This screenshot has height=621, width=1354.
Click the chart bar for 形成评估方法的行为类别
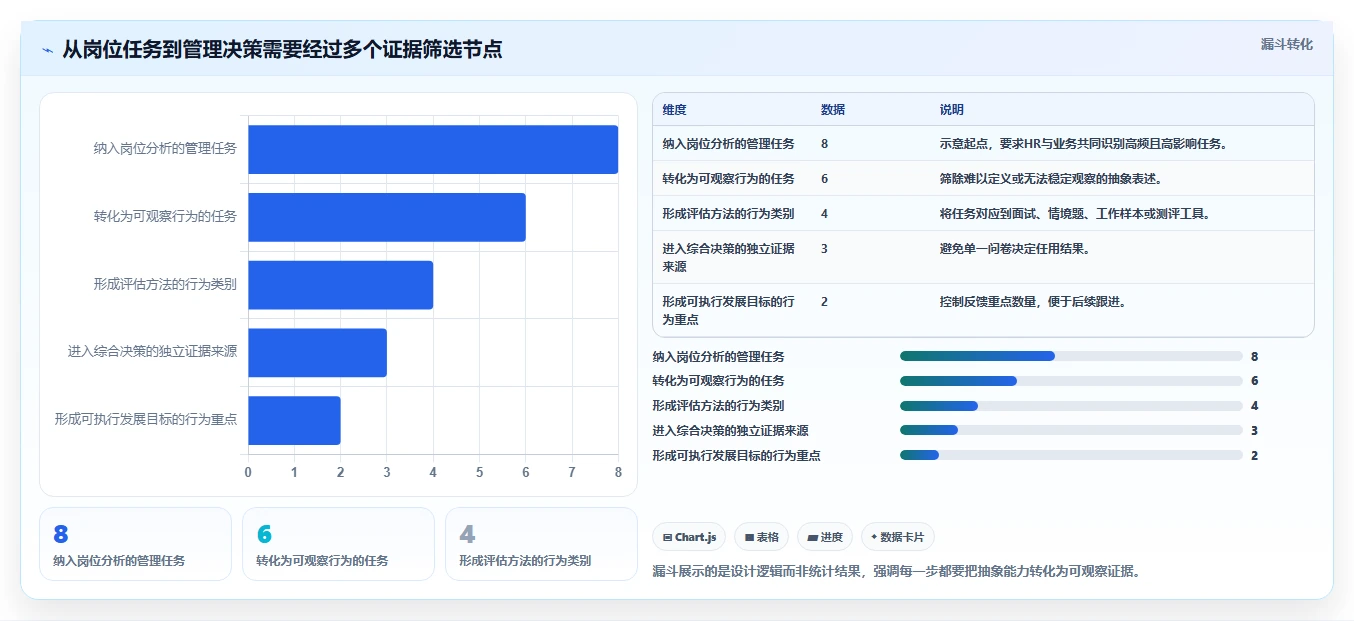point(340,285)
